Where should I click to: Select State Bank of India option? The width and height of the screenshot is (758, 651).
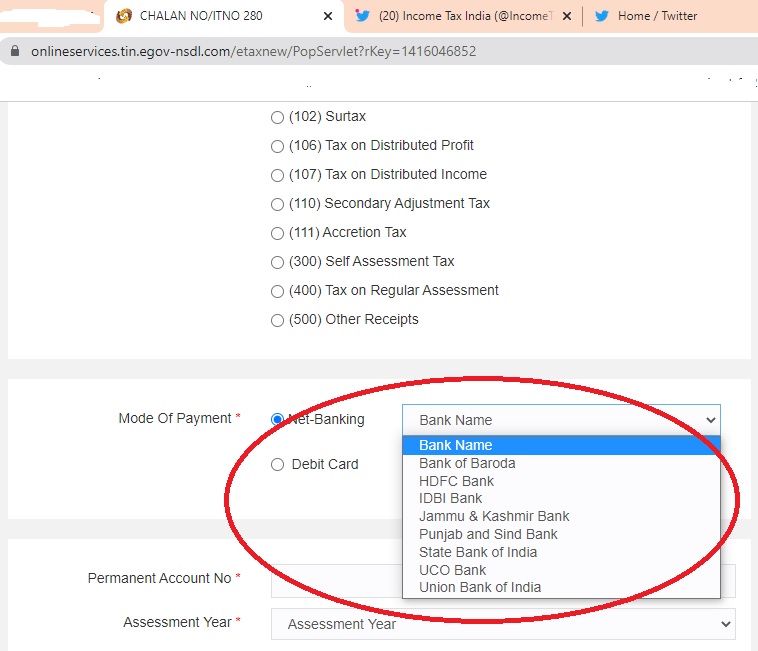coord(561,552)
